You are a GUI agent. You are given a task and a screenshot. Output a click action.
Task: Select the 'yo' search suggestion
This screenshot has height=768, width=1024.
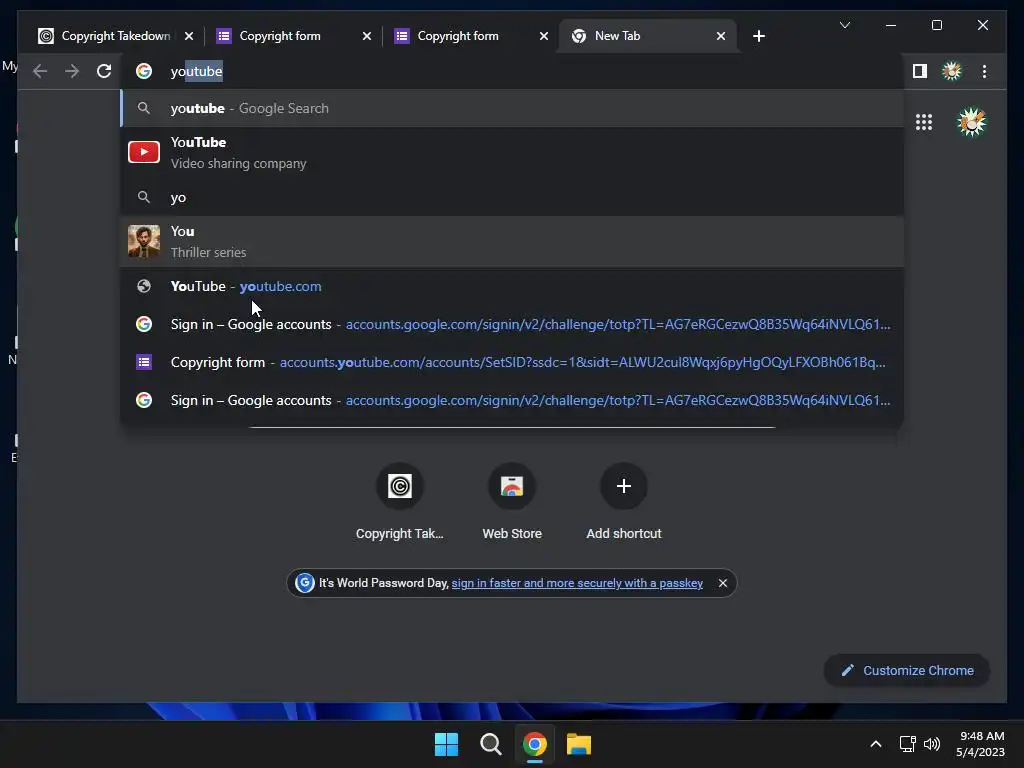[x=513, y=197]
